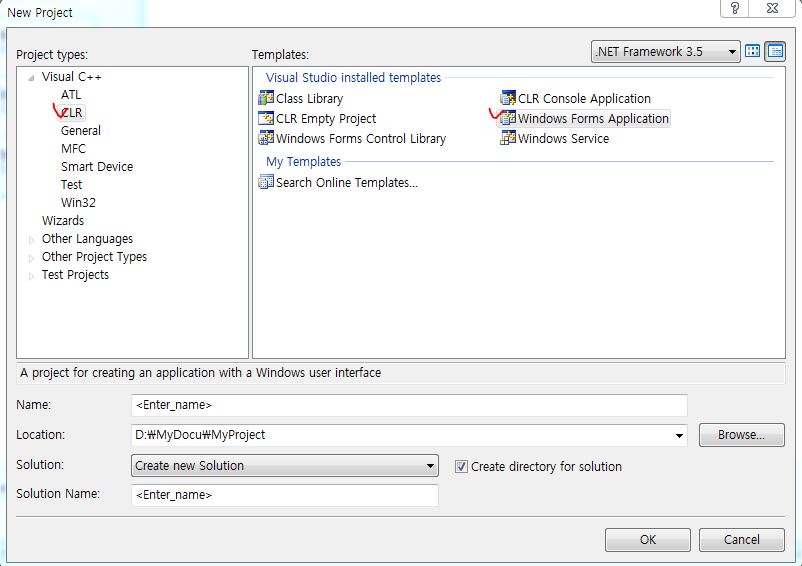Choose Windows Forms Control Library template icon
Viewport: 802px width, 566px height.
click(266, 138)
